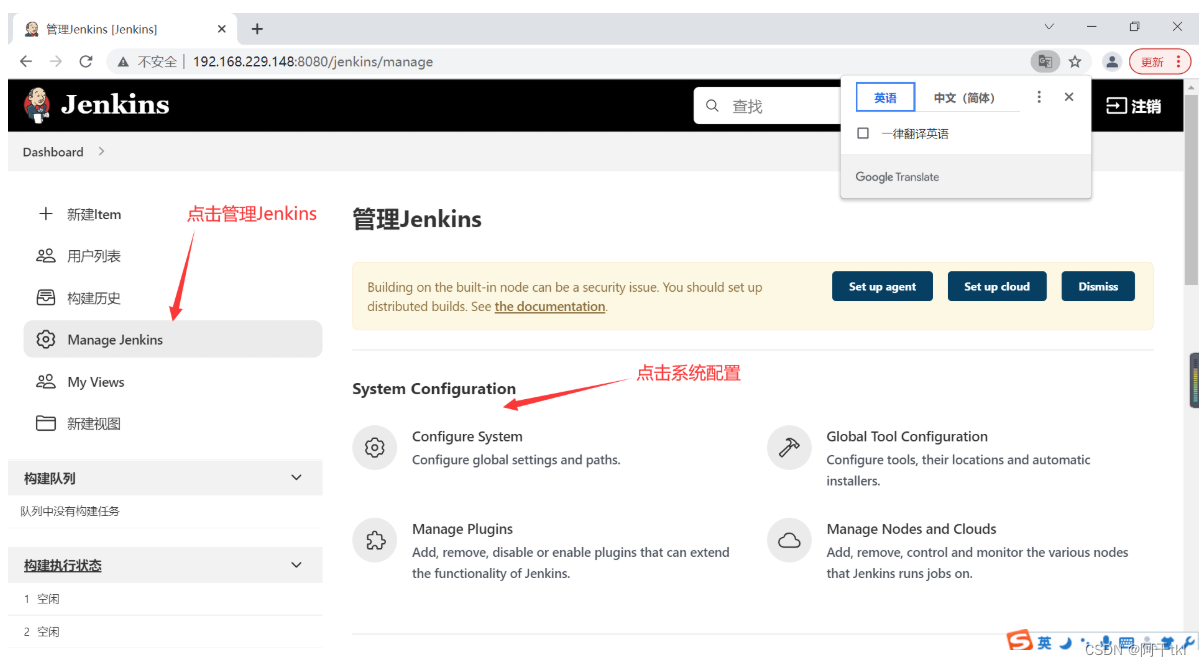The image size is (1201, 666).
Task: Click the Manage Plugins puzzle icon
Action: 375,541
